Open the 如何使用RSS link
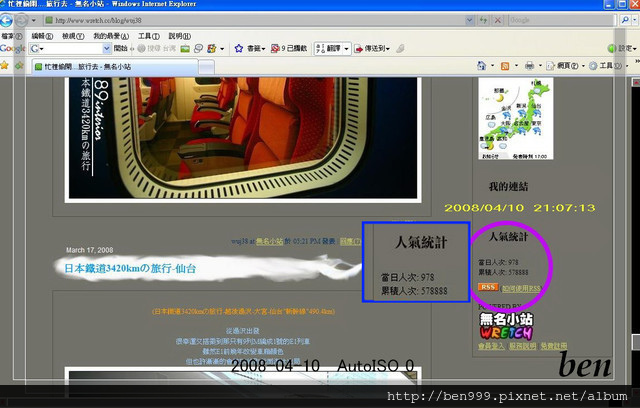 click(x=521, y=288)
